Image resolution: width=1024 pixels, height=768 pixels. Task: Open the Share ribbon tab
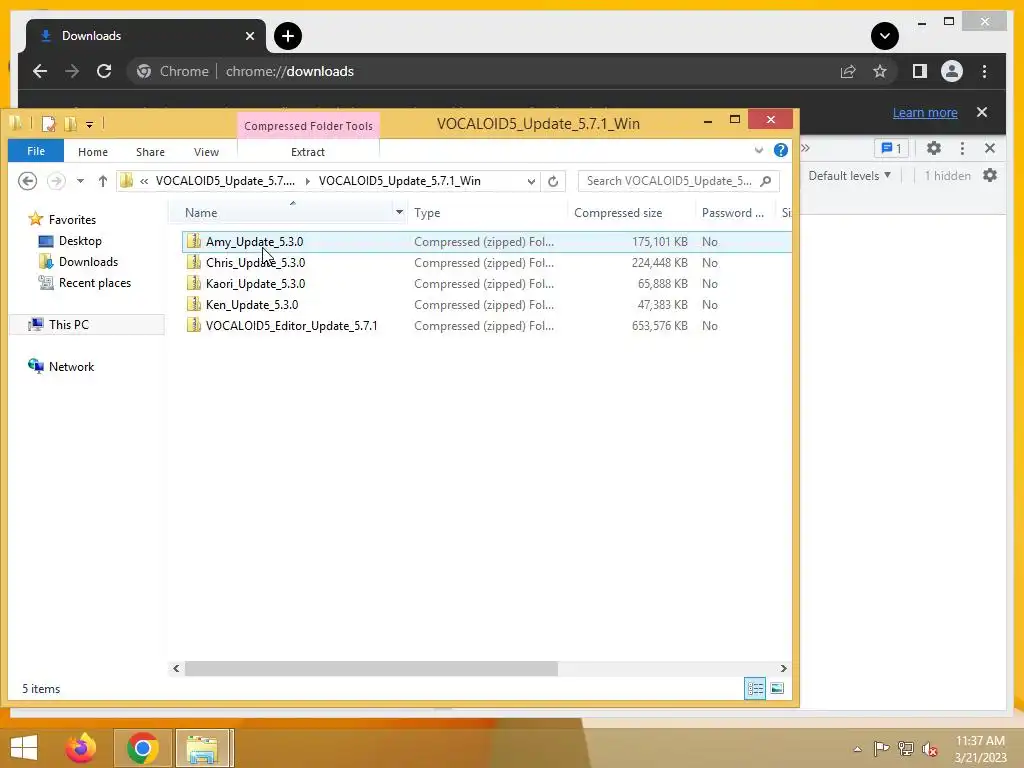pyautogui.click(x=150, y=152)
